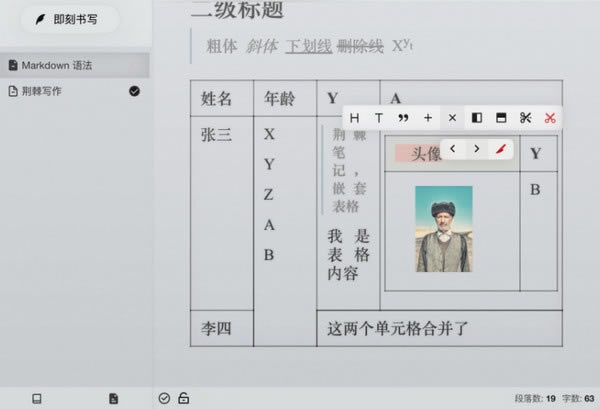Click the H header icon in table toolbar
This screenshot has width=600, height=409.
point(354,118)
